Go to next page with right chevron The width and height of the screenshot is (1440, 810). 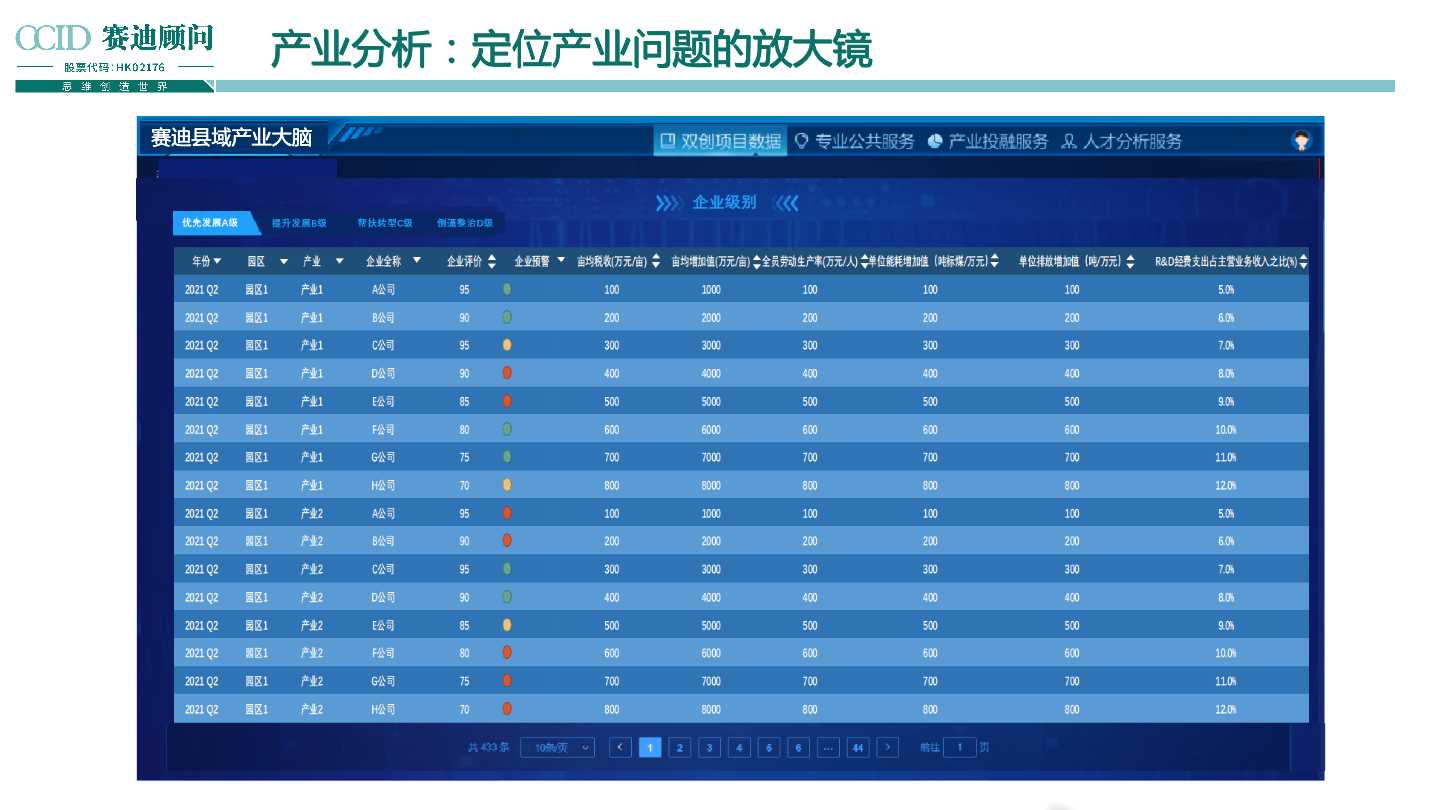(x=887, y=747)
